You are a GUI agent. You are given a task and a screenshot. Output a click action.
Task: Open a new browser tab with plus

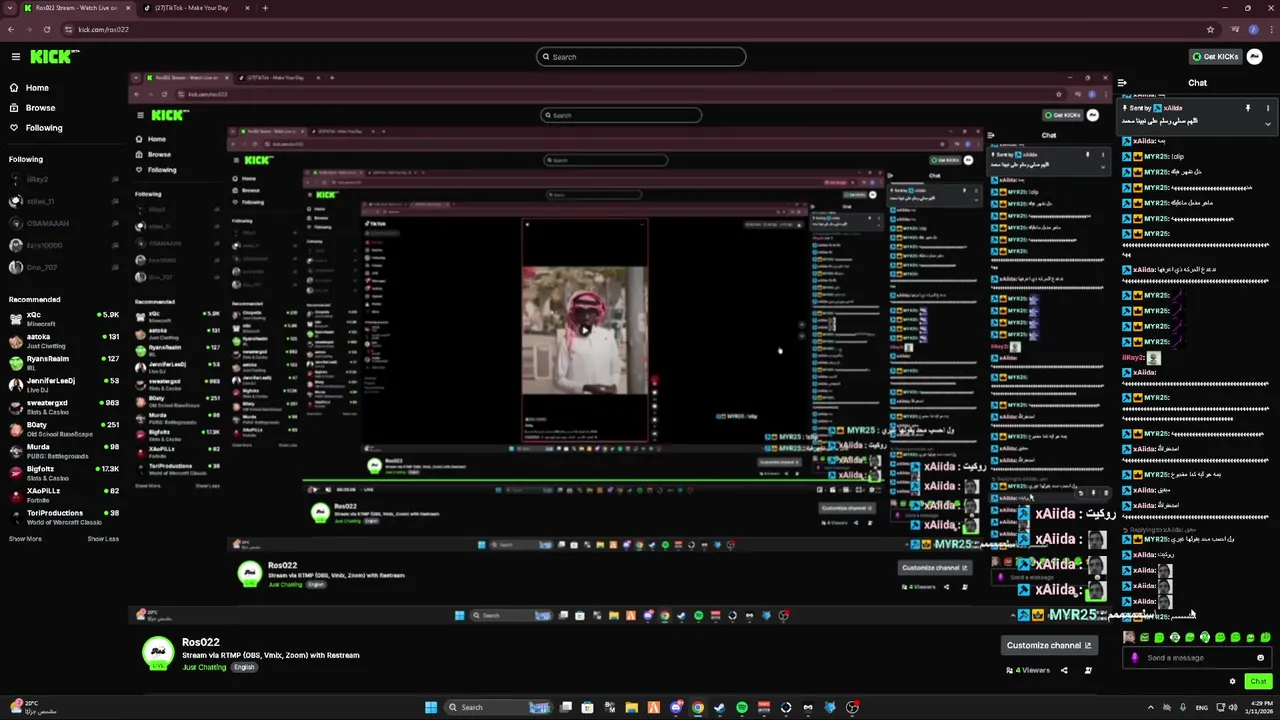coord(265,8)
